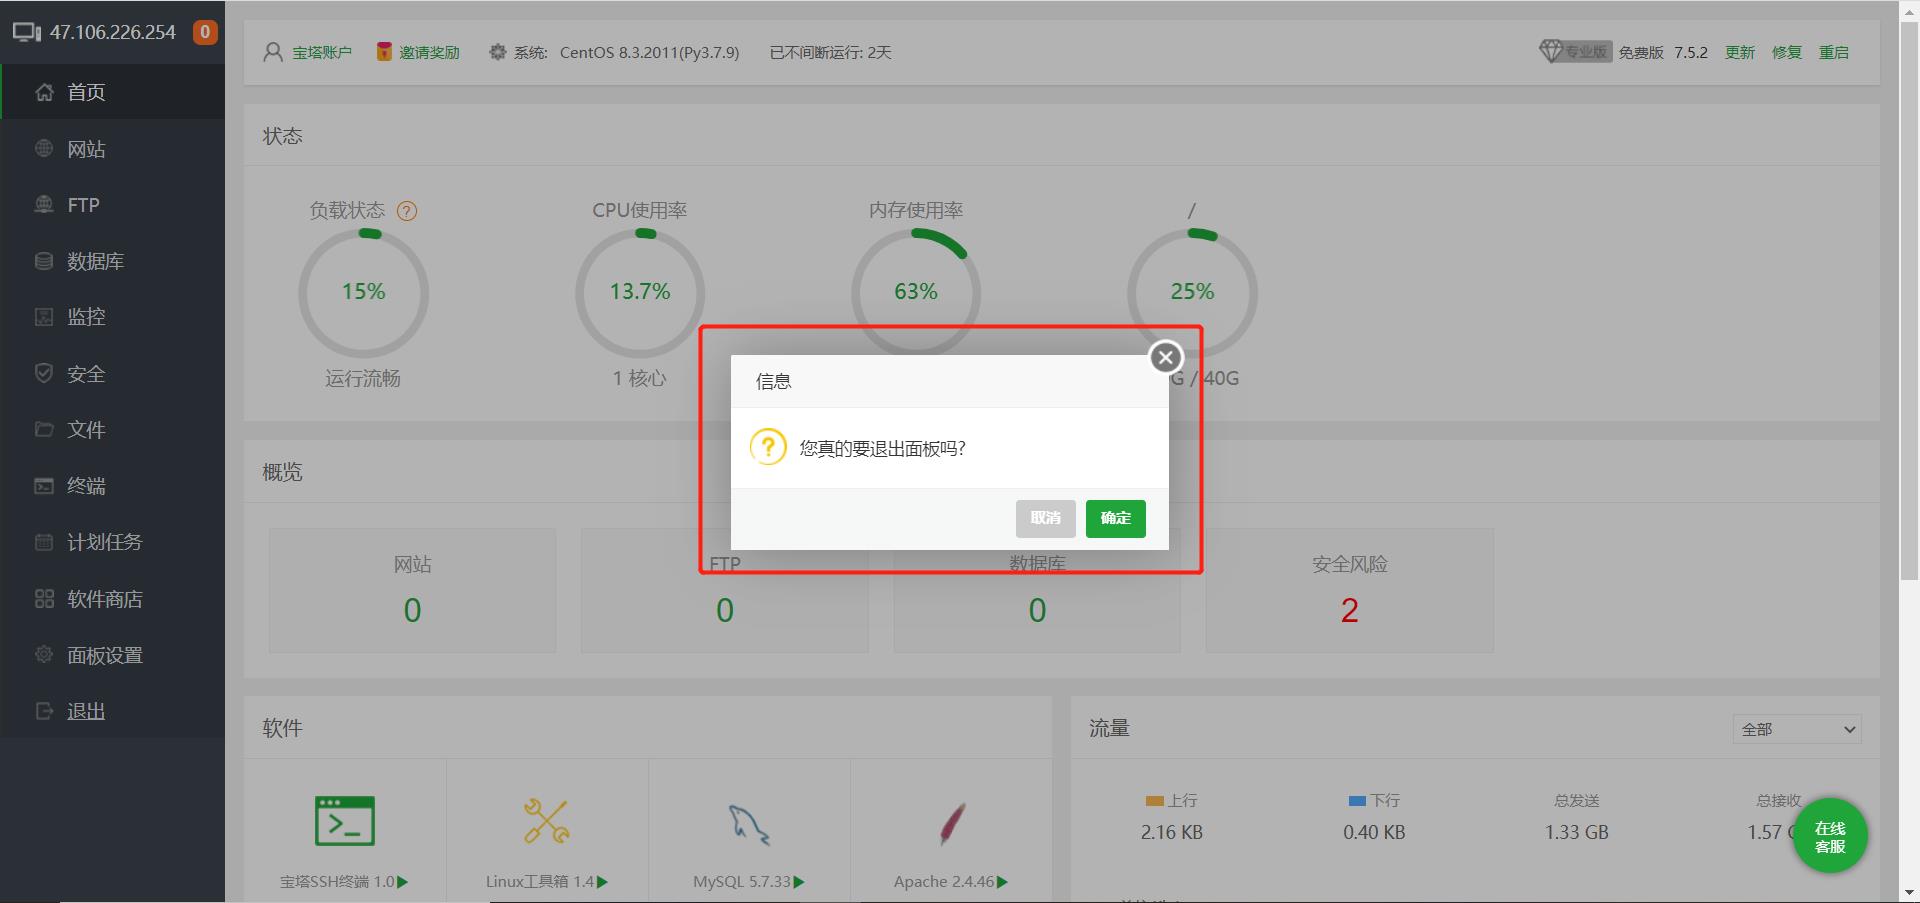Open the 宝塔SSH终端 software icon
1920x903 pixels.
point(345,821)
